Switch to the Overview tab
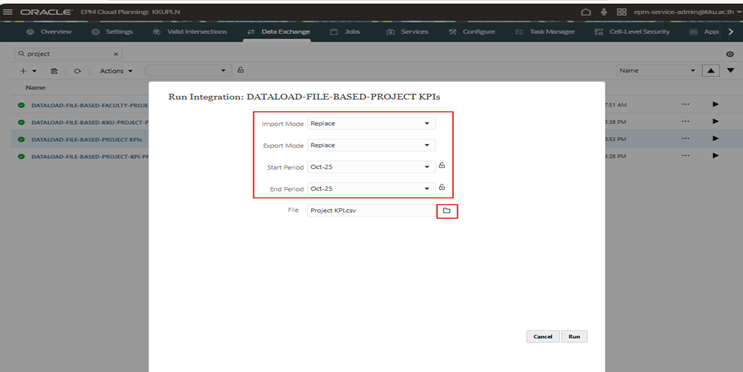Image resolution: width=743 pixels, height=372 pixels. (x=49, y=32)
